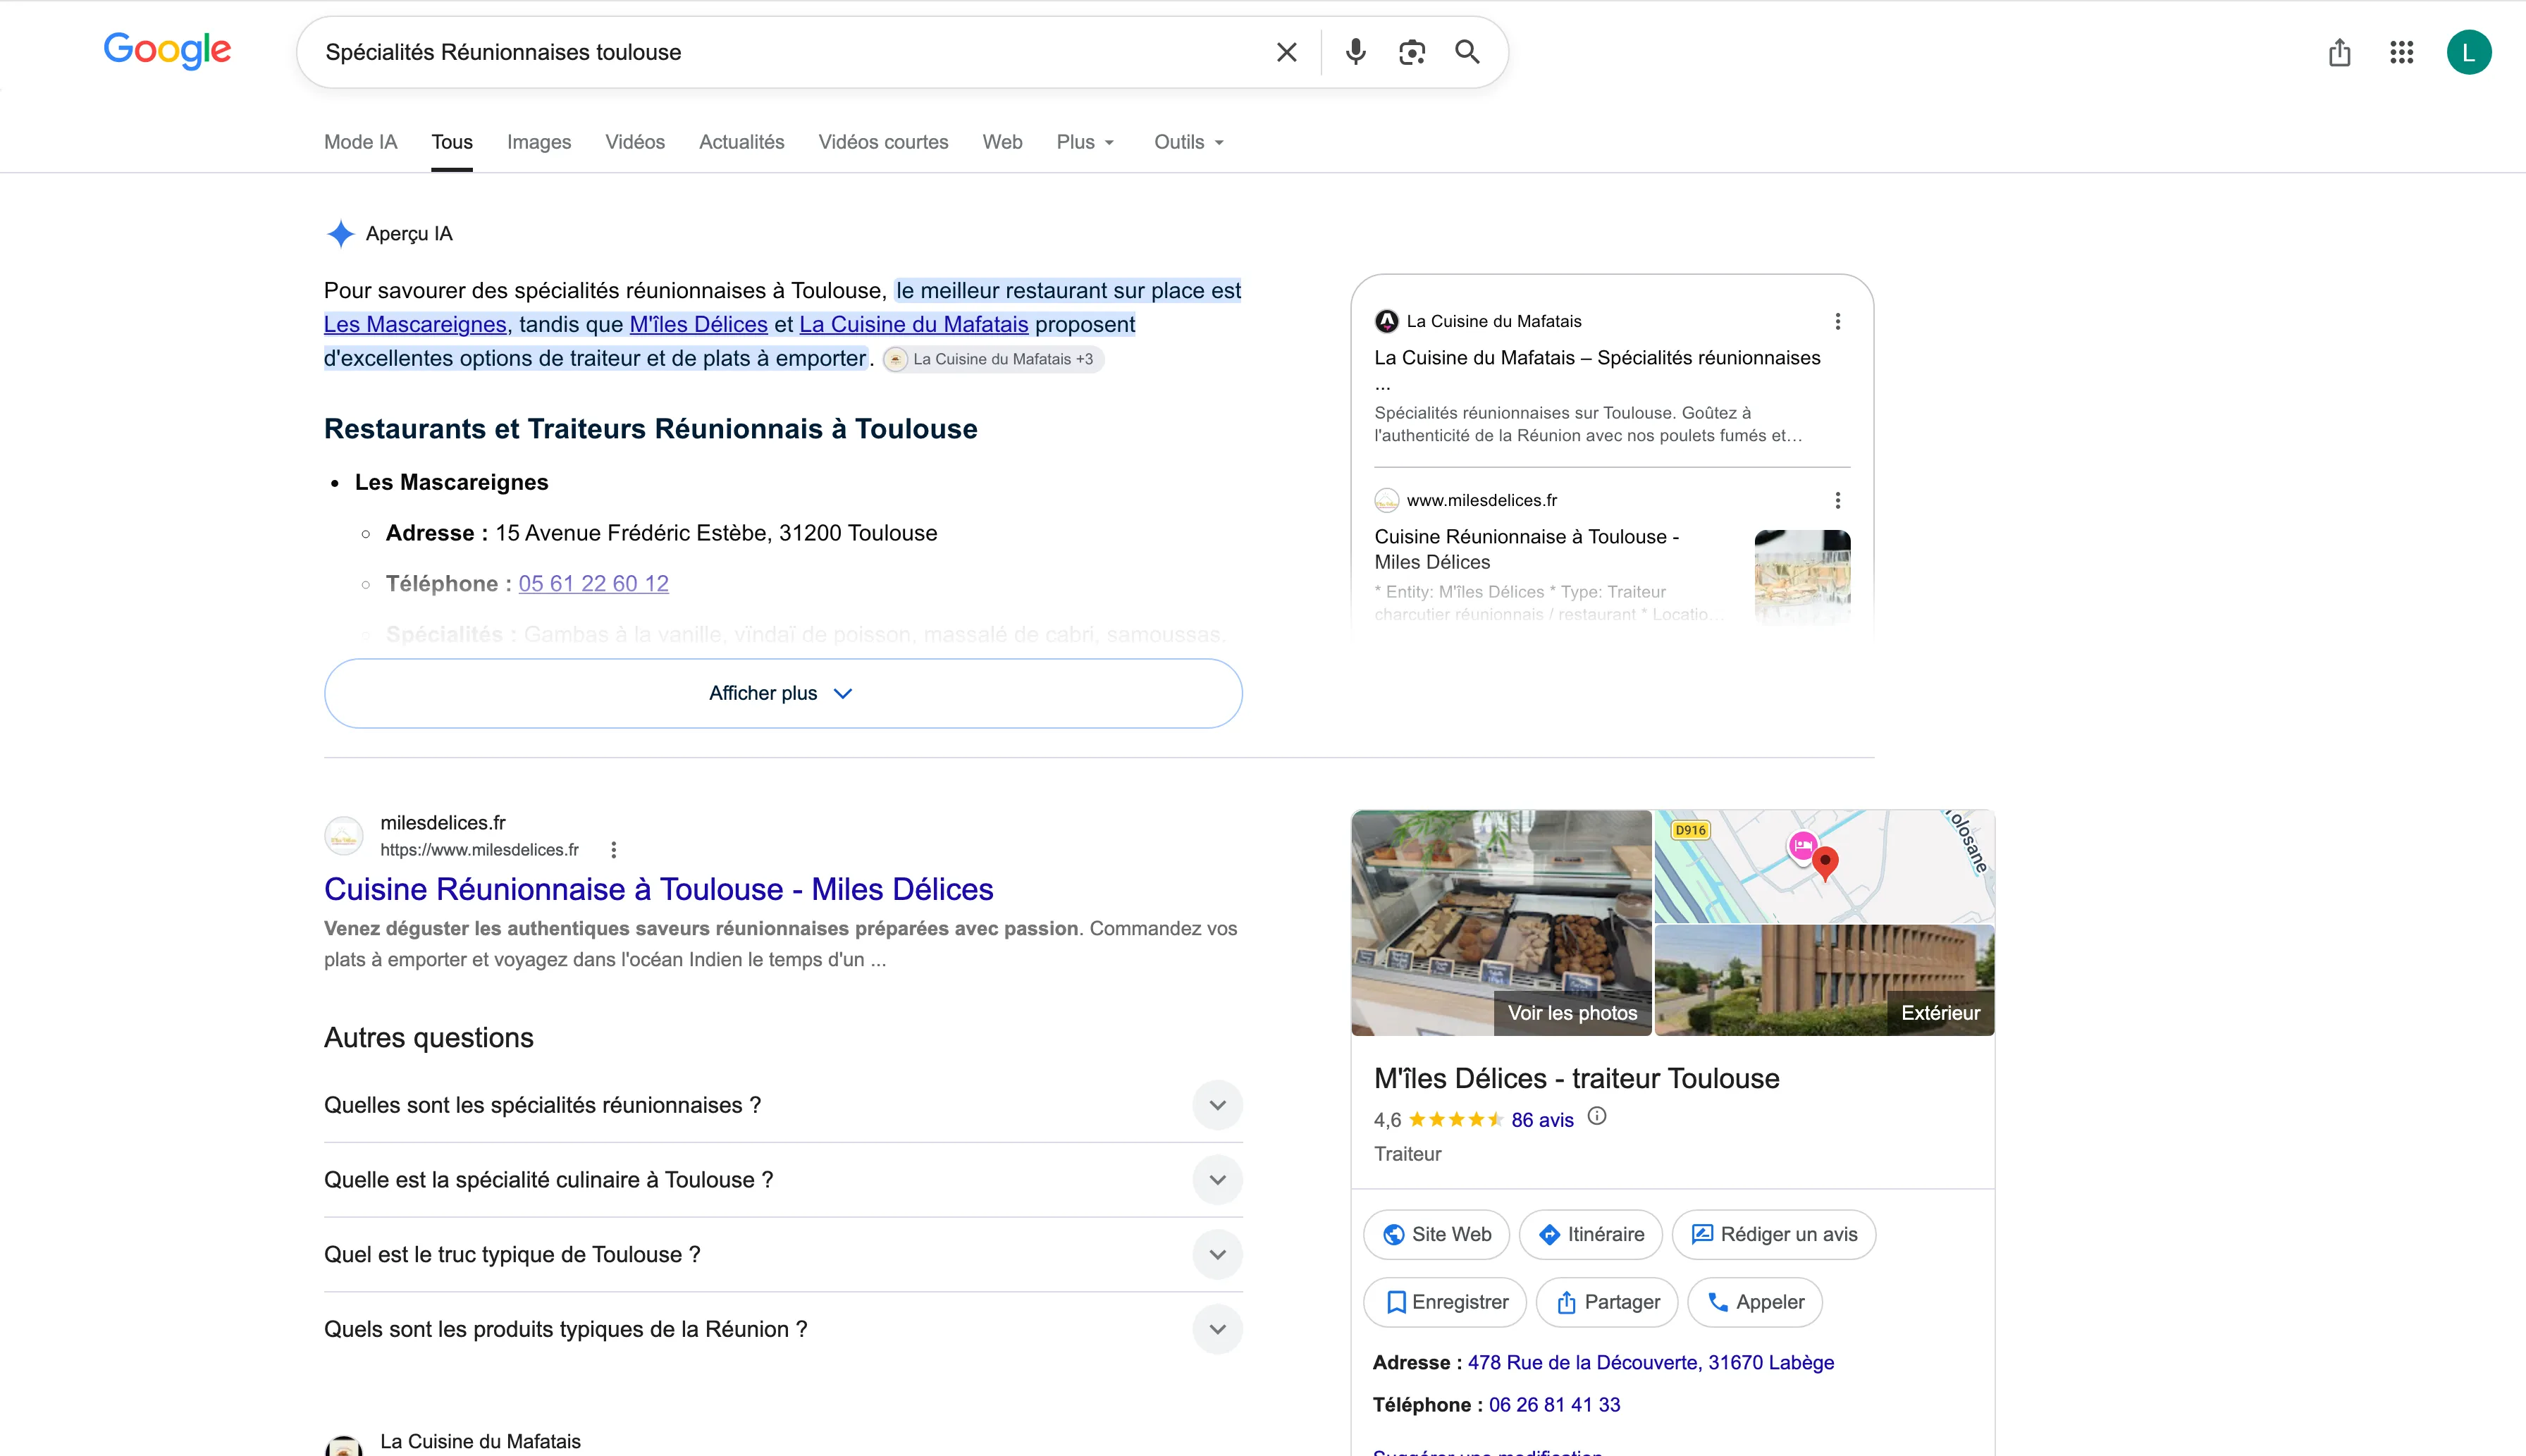Switch to Mode IA tab
2526x1456 pixels.
tap(360, 142)
